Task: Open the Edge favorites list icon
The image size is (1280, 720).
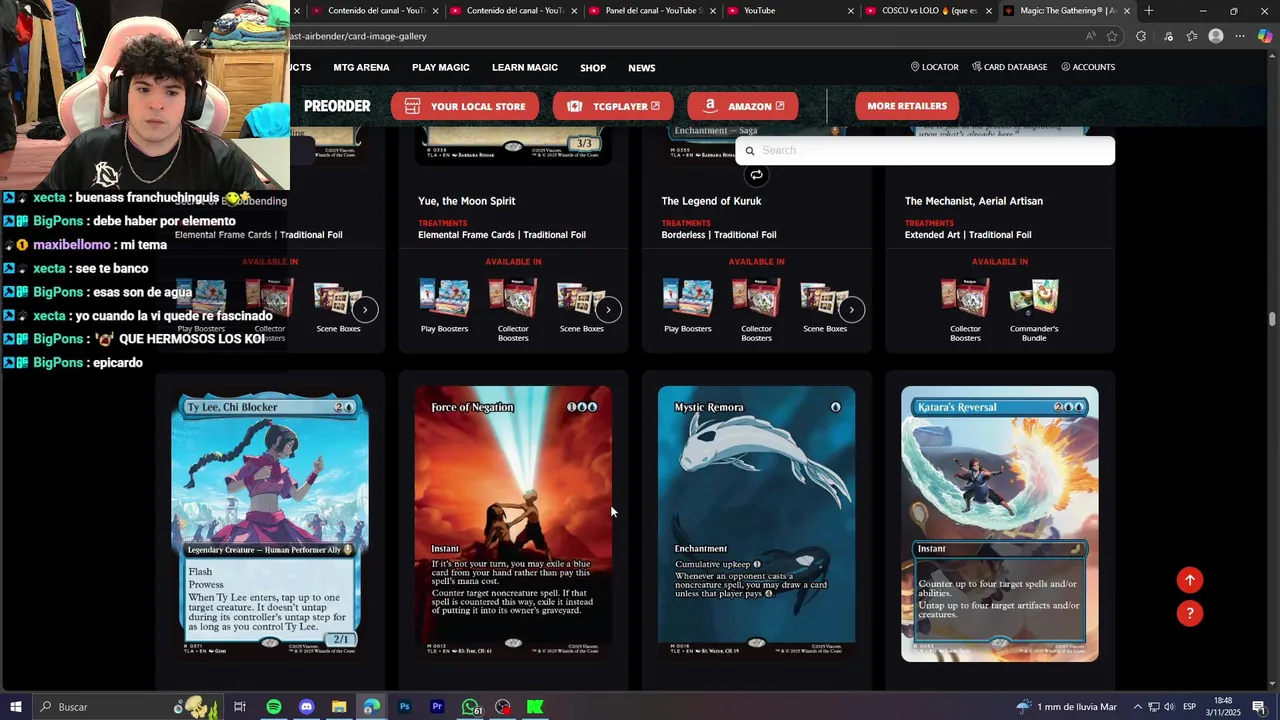Action: click(1192, 36)
